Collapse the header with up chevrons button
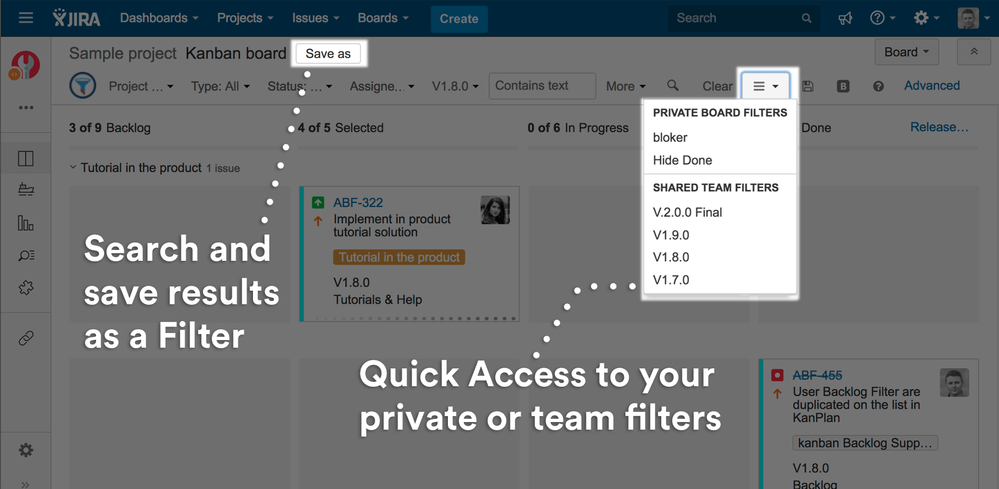 (x=974, y=52)
